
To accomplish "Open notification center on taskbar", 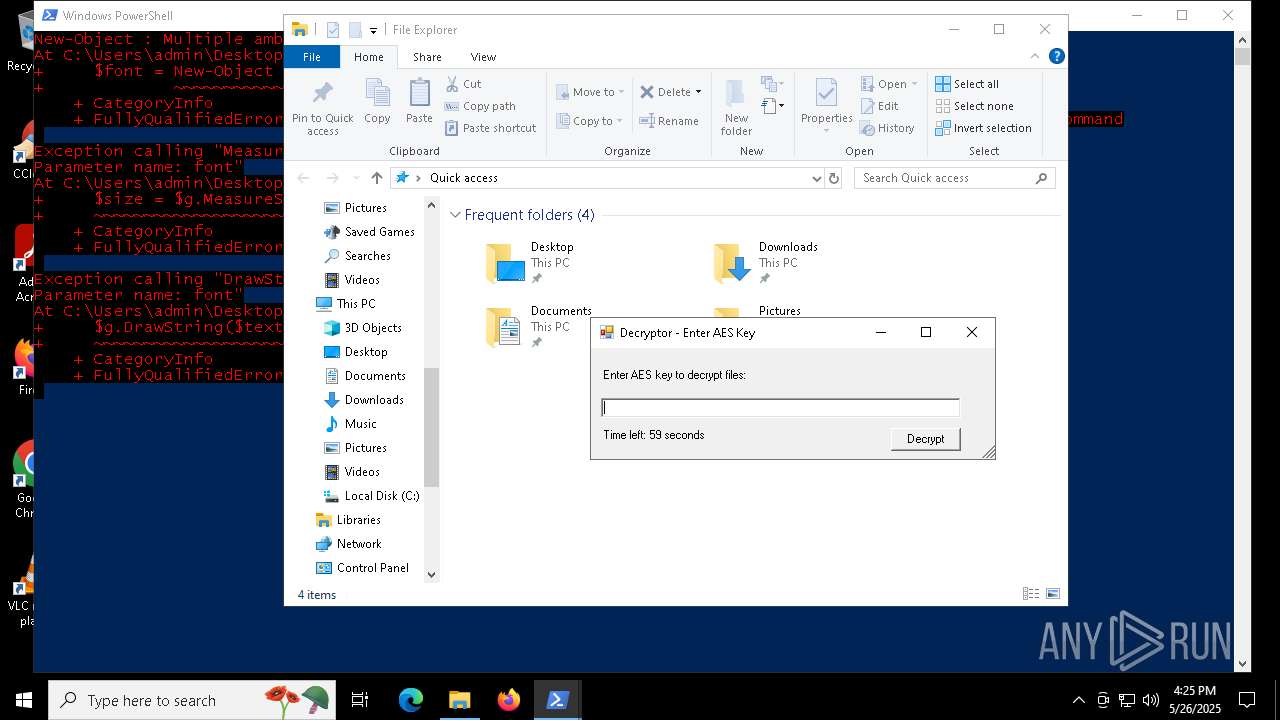I will [1247, 700].
